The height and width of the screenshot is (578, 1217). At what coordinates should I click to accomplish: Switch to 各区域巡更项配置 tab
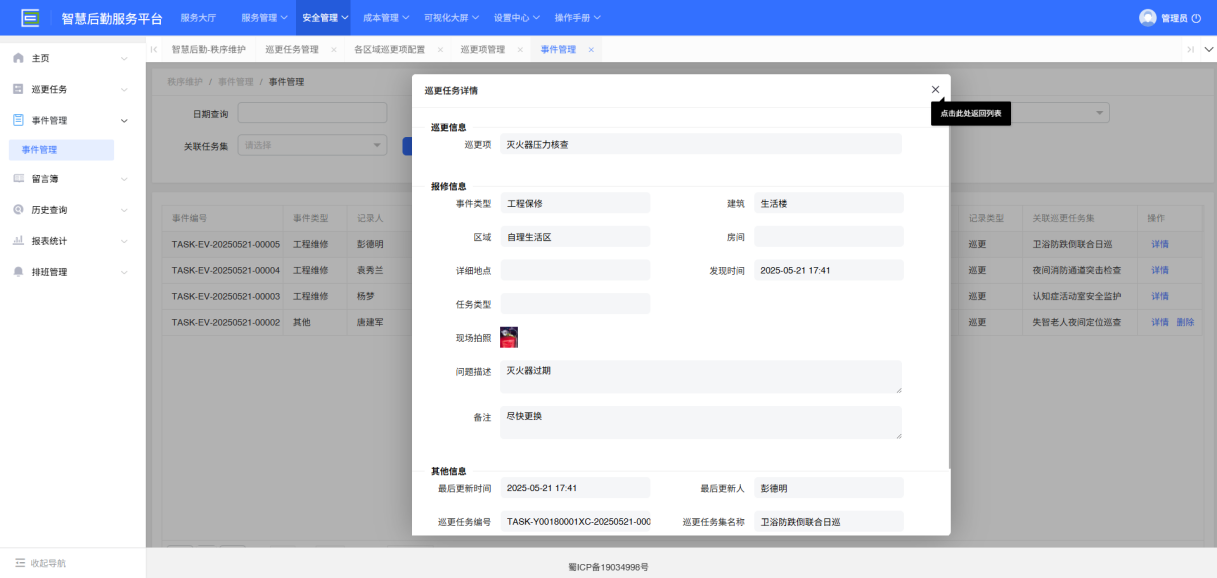389,49
